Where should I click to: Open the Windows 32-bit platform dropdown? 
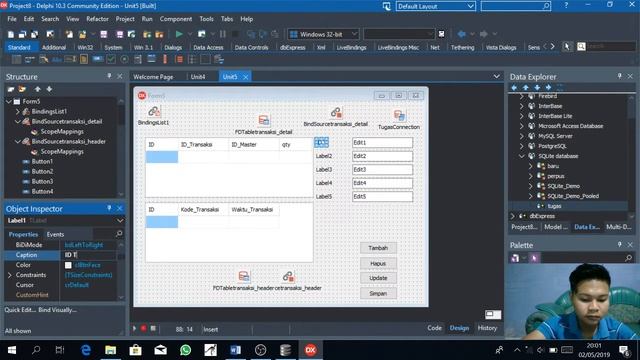[354, 34]
